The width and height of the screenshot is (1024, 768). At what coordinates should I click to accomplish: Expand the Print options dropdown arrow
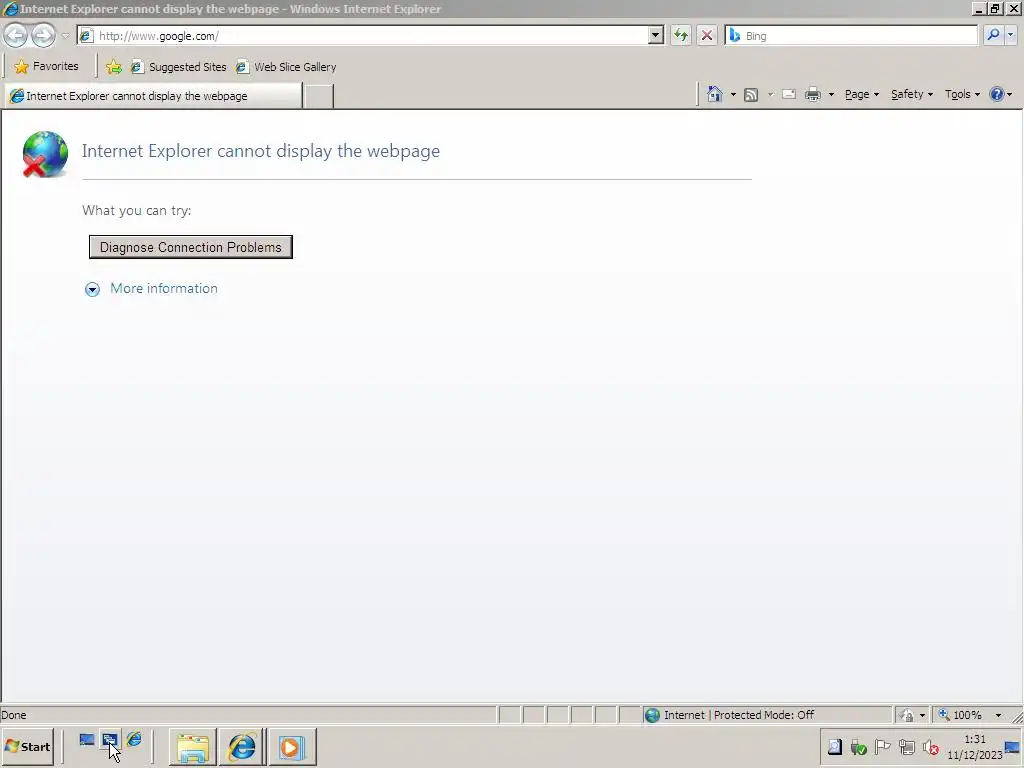click(831, 95)
